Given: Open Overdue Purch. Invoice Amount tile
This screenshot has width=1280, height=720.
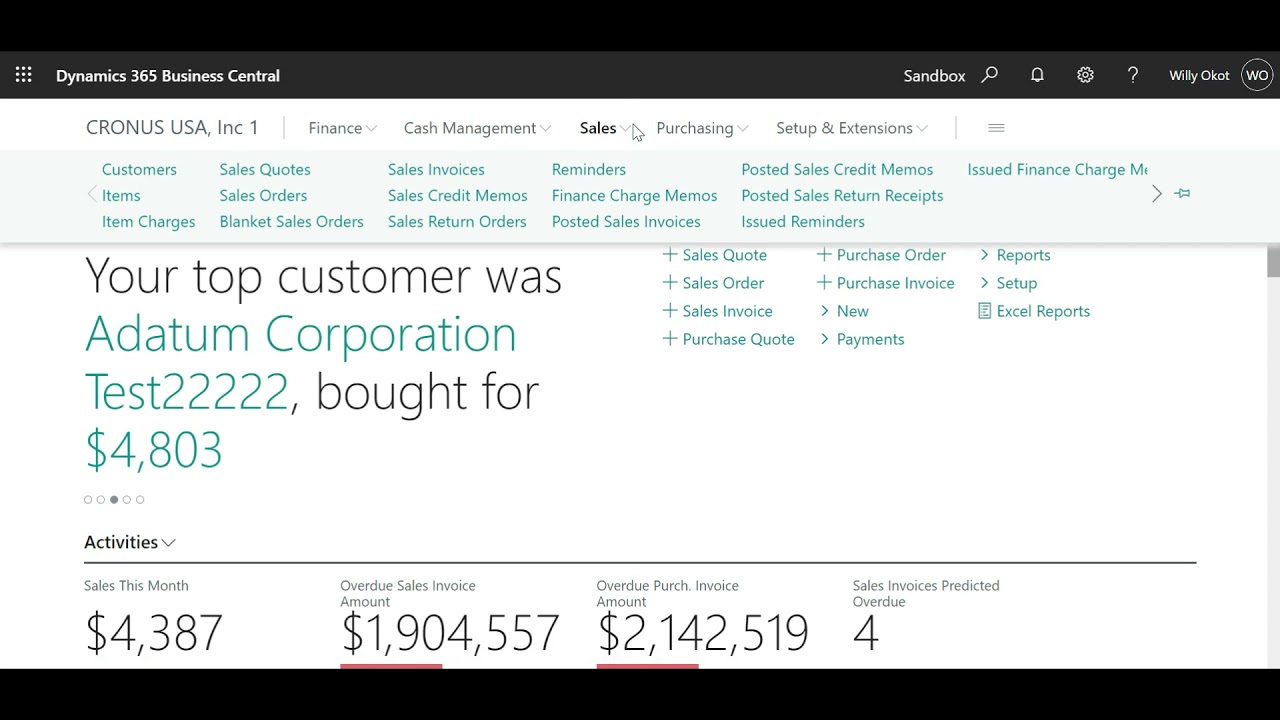Looking at the screenshot, I should (x=702, y=622).
